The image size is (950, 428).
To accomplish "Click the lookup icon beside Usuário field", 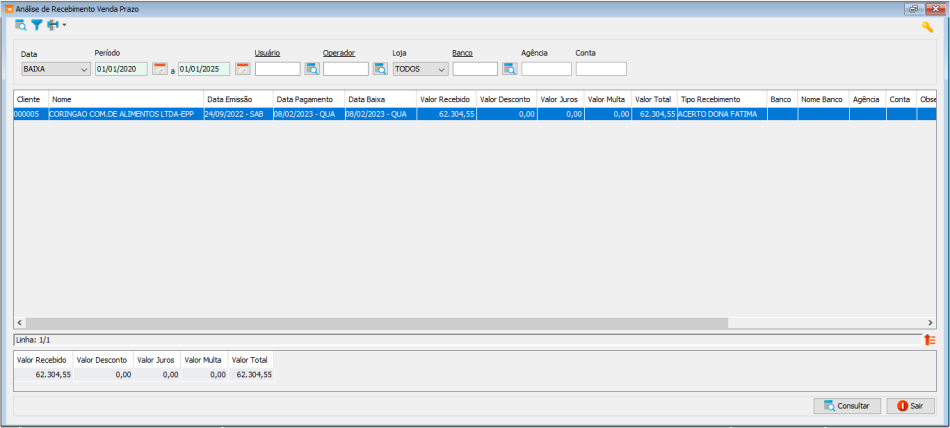I will 312,69.
